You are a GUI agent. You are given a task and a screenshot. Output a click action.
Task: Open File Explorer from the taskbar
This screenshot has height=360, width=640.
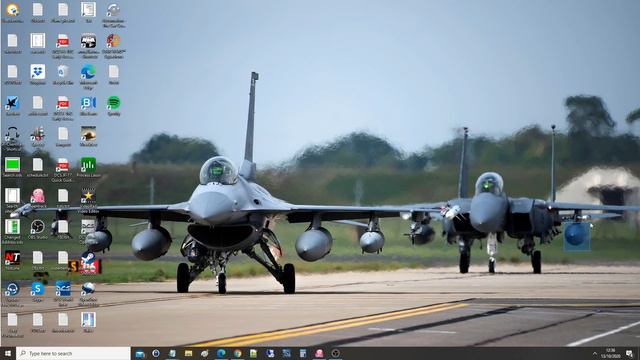click(189, 353)
